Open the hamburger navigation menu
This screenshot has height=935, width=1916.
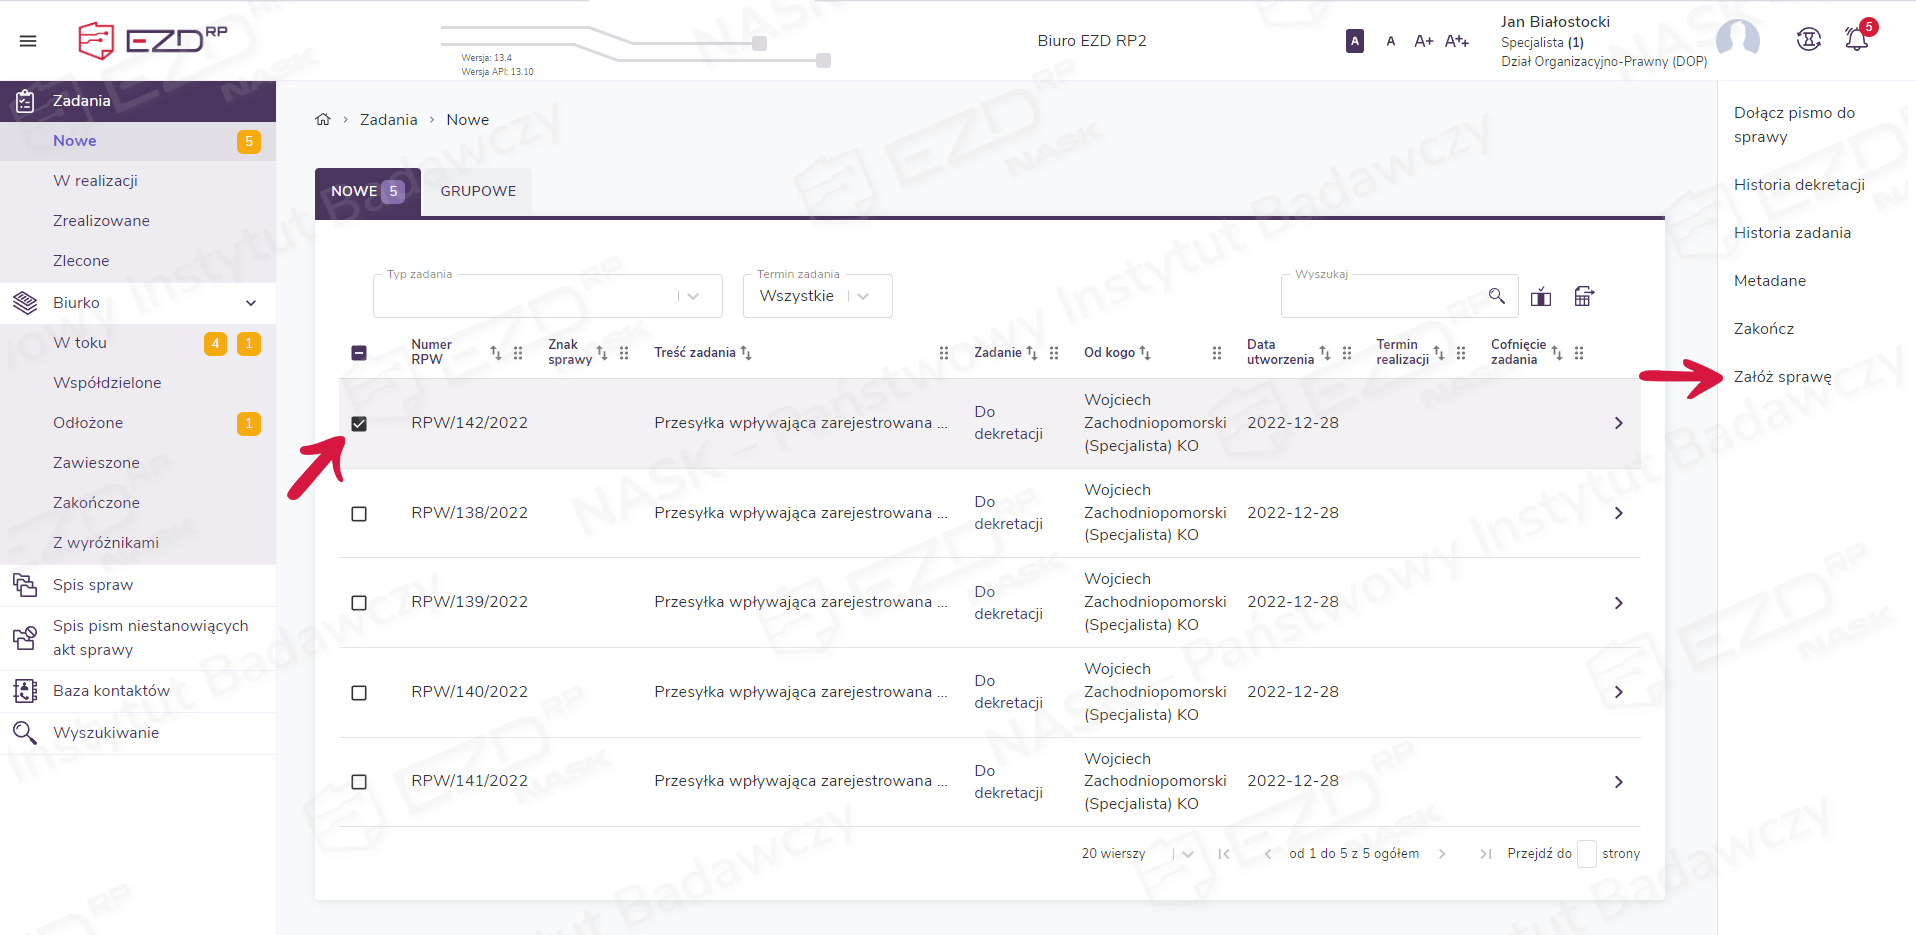tap(28, 41)
